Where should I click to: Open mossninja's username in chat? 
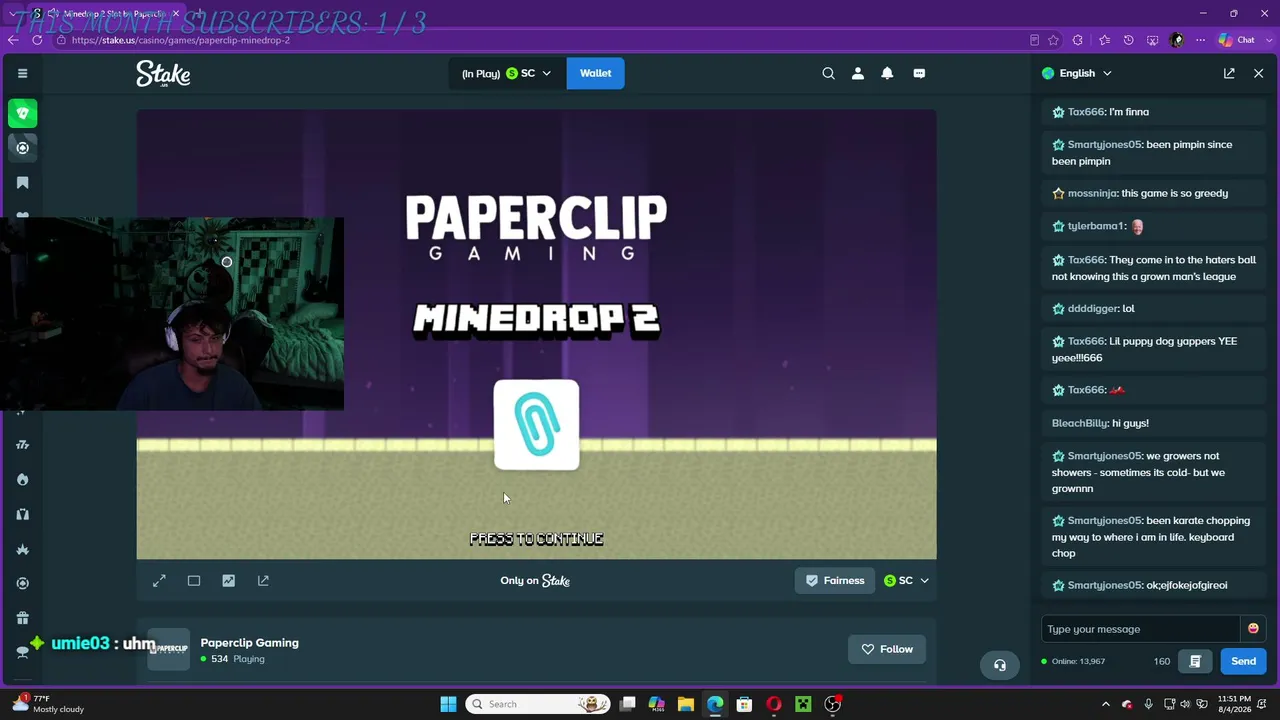(x=1092, y=193)
